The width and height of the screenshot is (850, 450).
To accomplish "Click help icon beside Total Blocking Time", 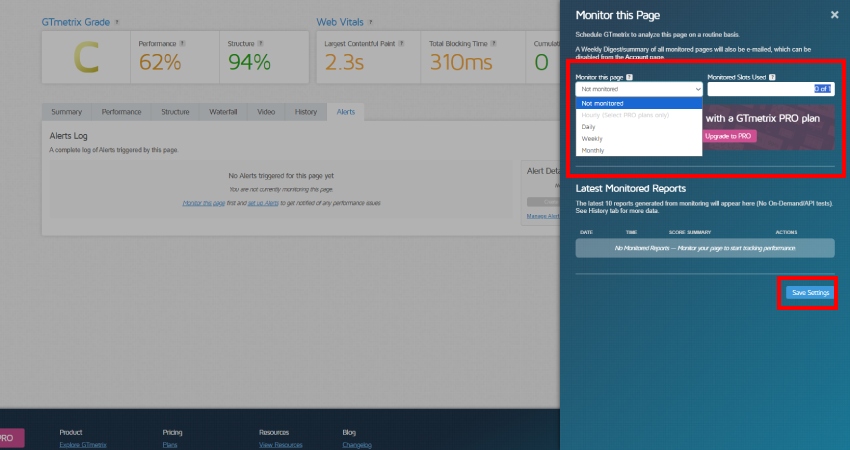I will (x=493, y=43).
